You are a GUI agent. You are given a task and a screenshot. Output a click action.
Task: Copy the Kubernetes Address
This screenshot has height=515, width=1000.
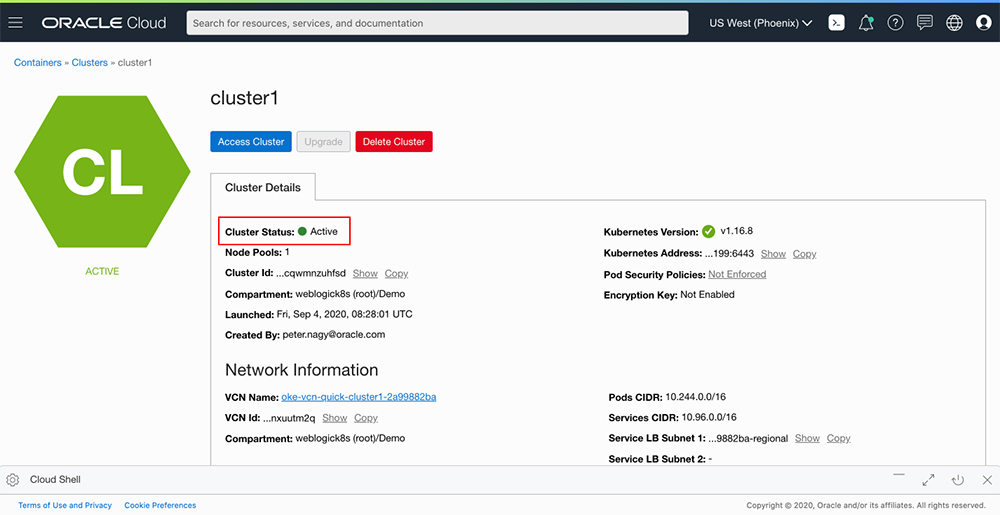804,254
